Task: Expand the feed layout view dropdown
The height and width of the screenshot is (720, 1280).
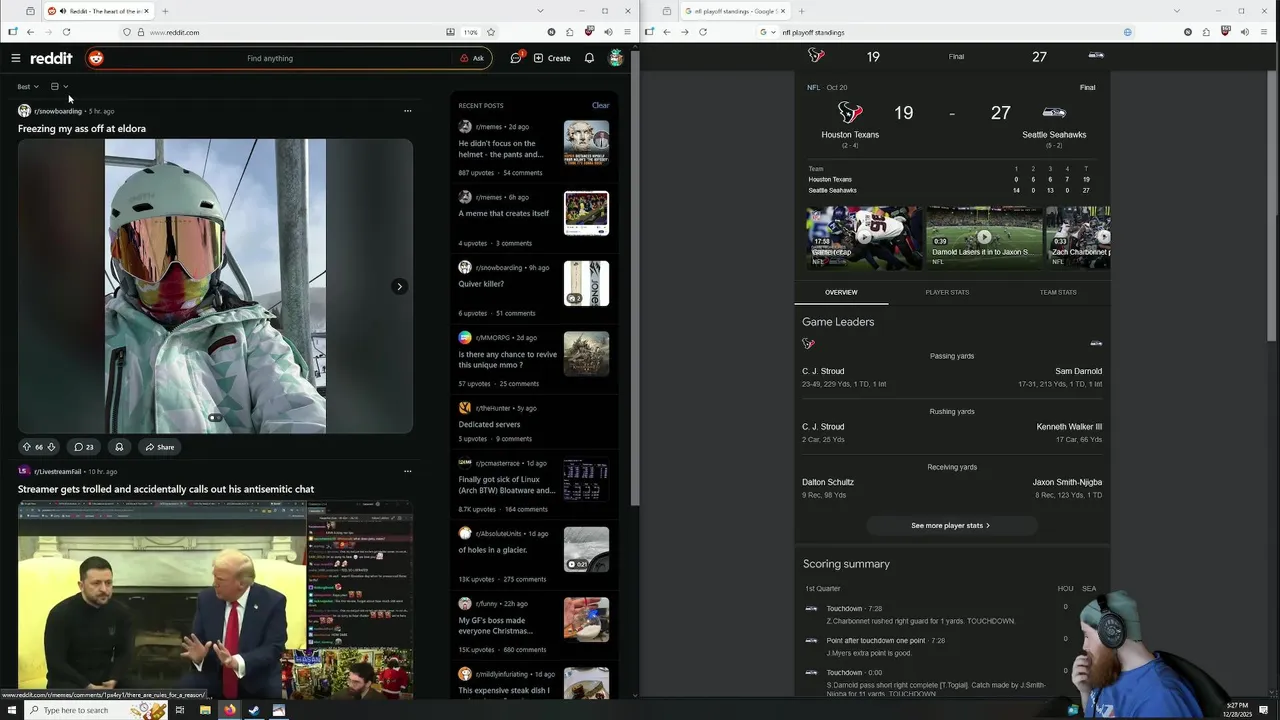Action: 60,87
